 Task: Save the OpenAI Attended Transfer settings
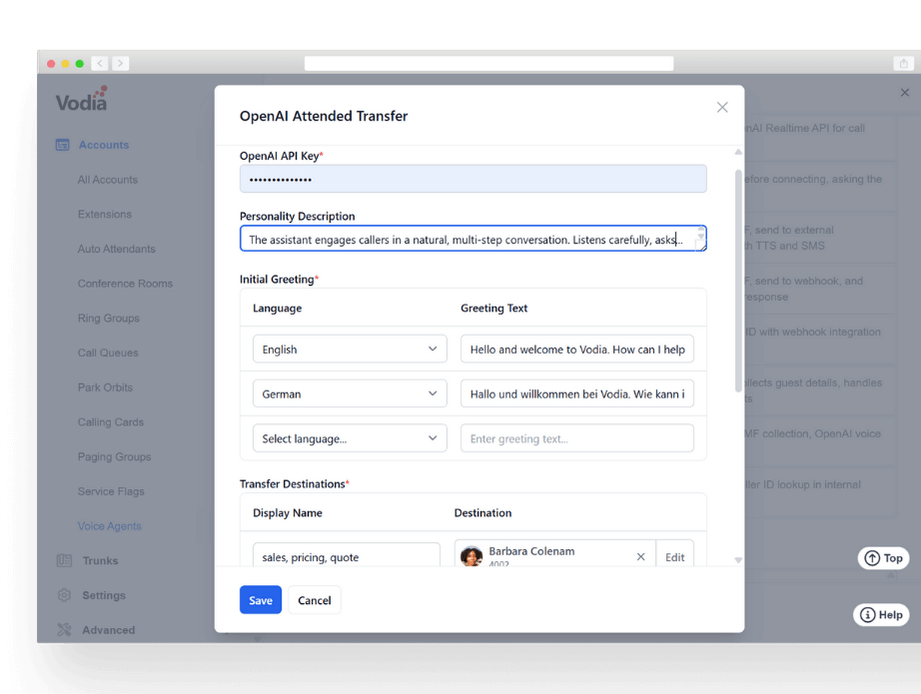(260, 600)
